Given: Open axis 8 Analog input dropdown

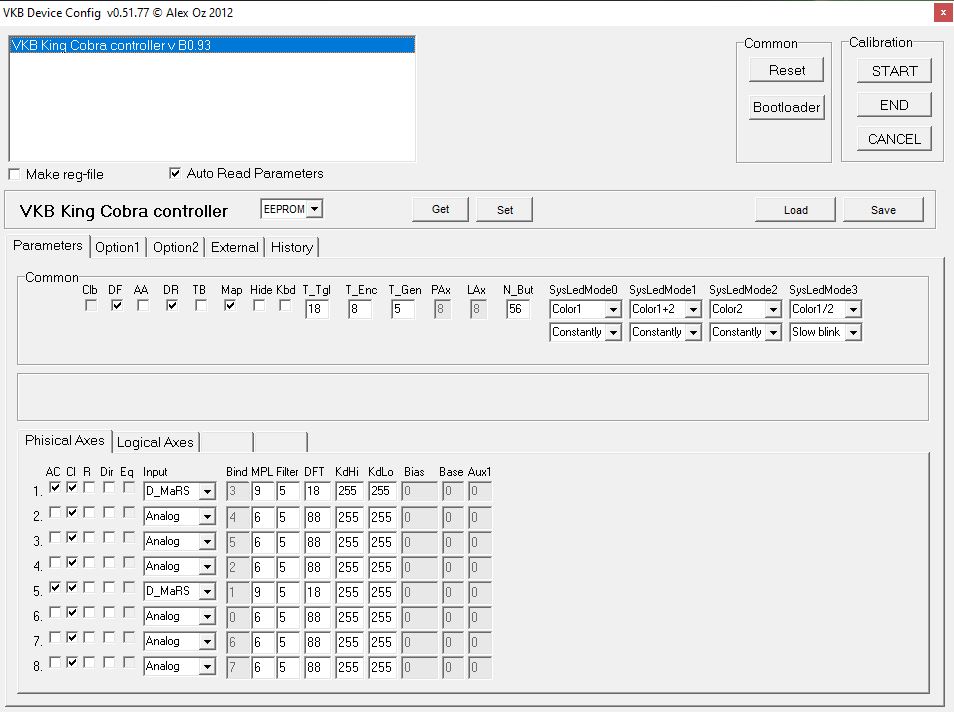Looking at the screenshot, I should tap(207, 666).
